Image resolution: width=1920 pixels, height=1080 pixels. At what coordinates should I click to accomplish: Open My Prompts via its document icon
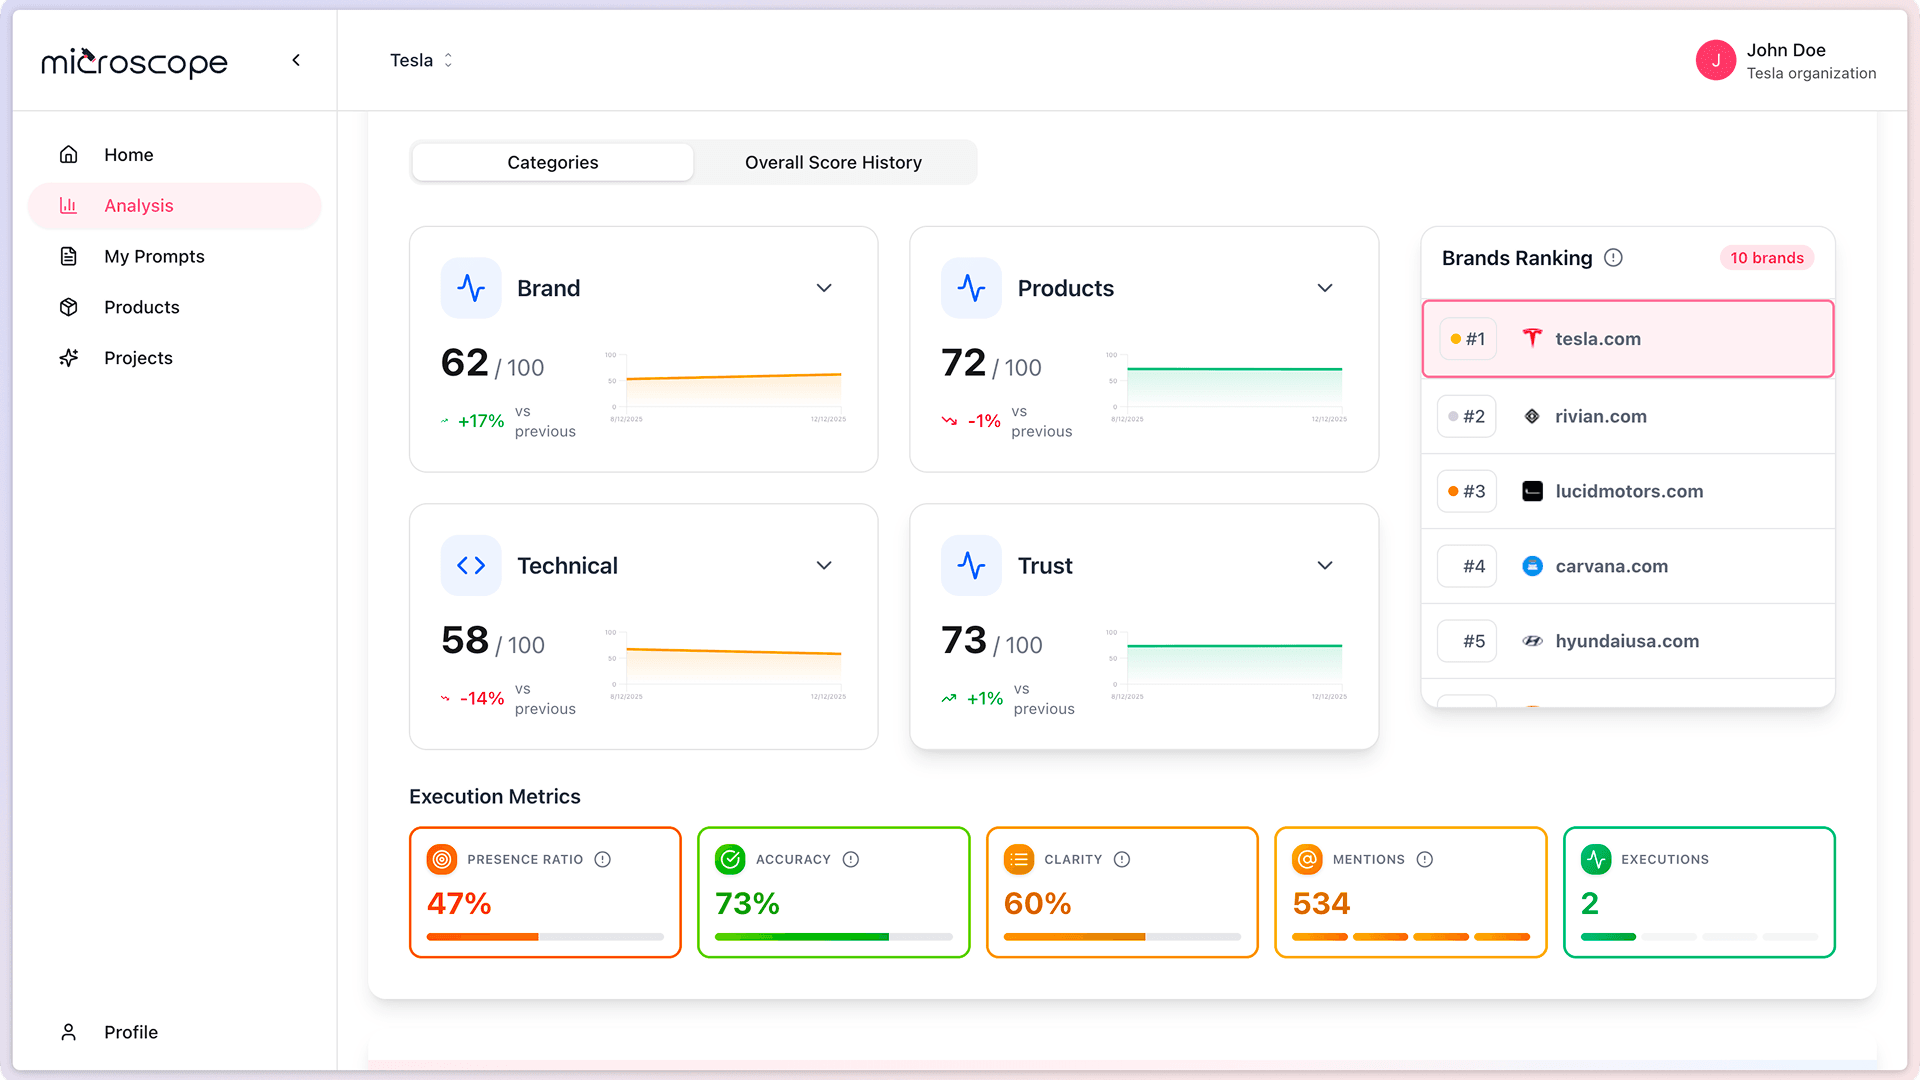(68, 256)
